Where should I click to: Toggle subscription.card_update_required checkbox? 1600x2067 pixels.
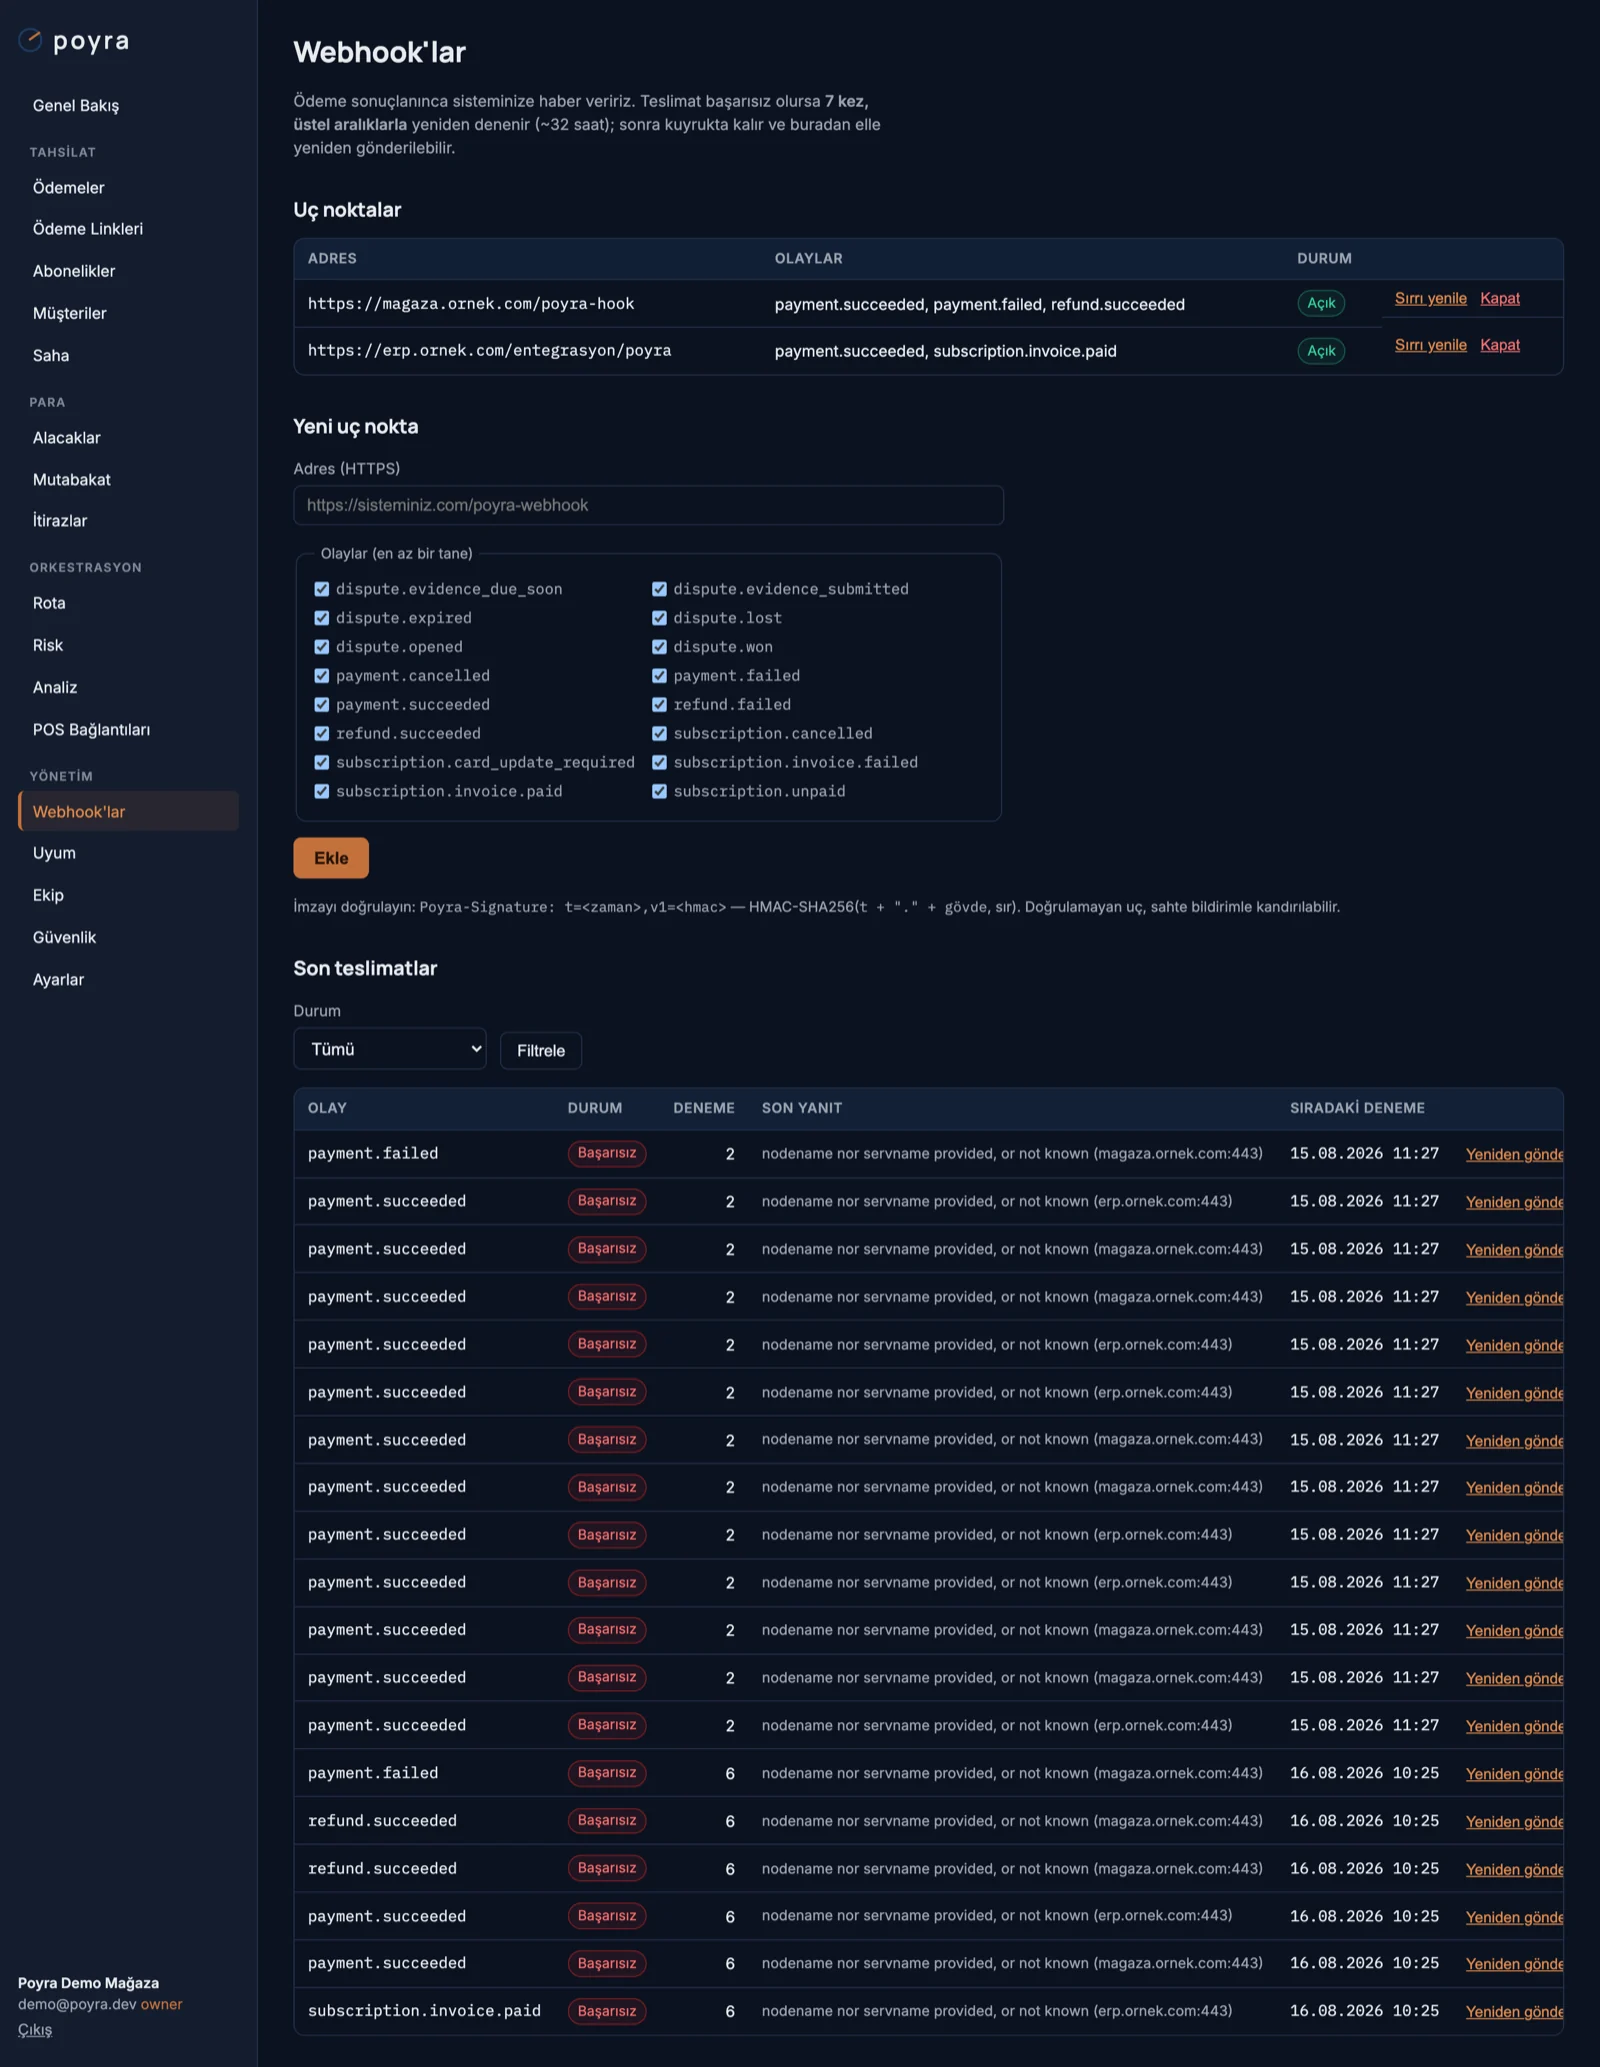tap(322, 762)
